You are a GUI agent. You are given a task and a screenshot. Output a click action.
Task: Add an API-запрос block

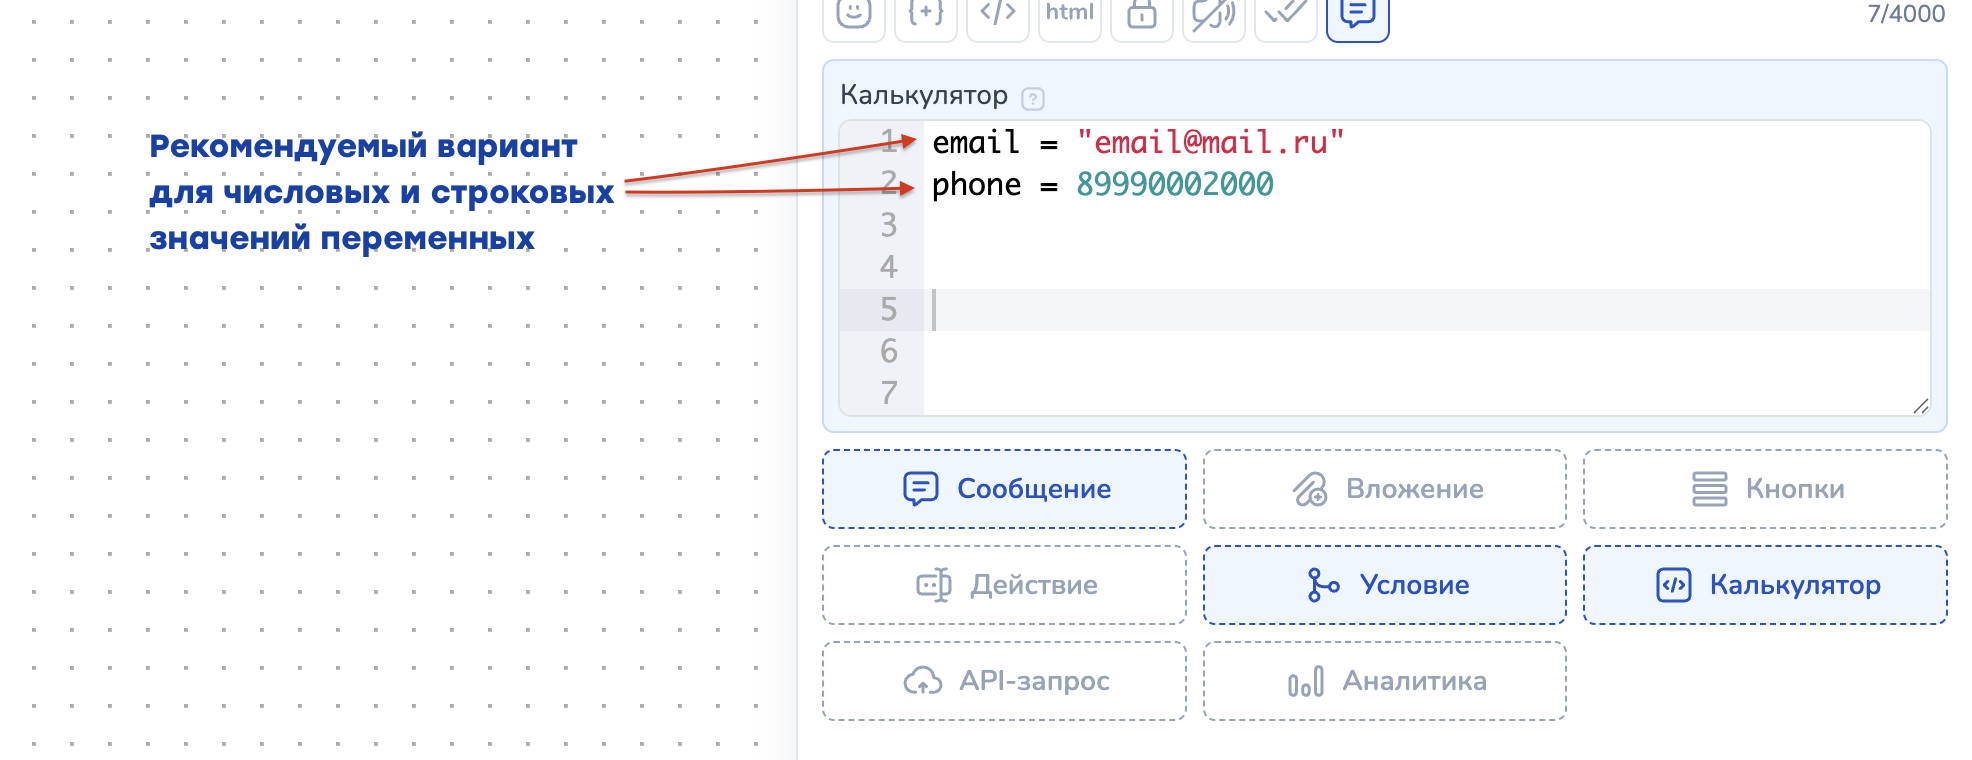1004,681
